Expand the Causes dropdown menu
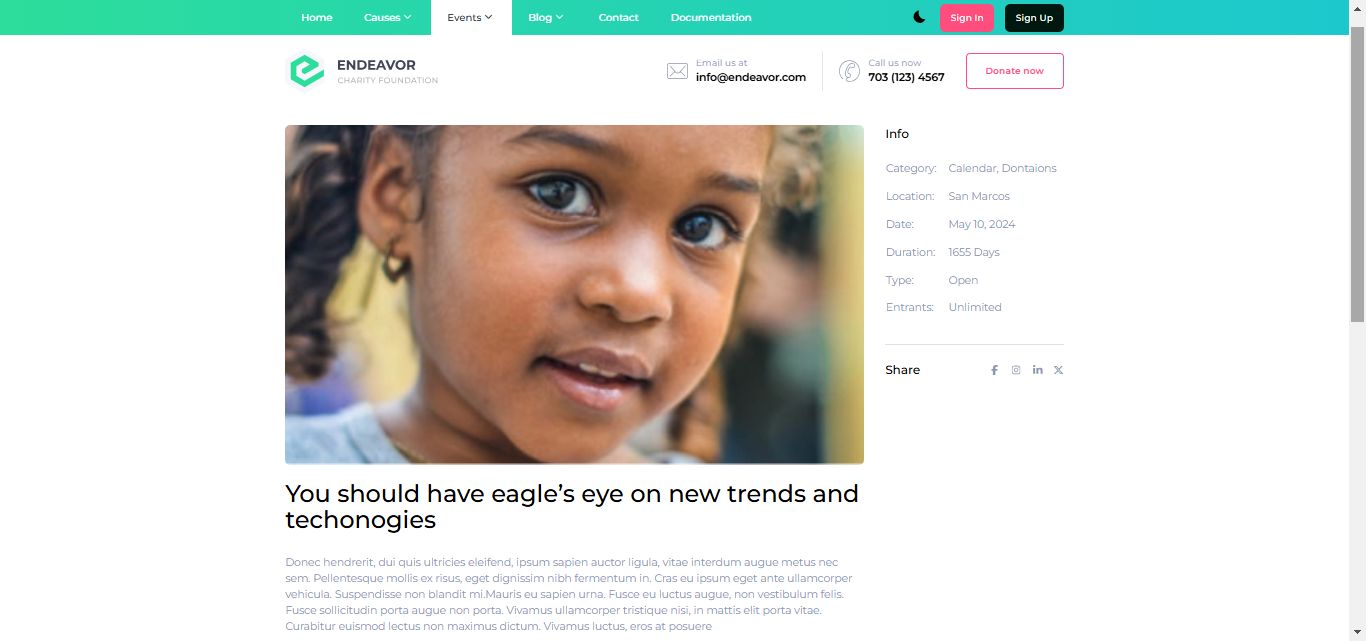 [x=388, y=17]
